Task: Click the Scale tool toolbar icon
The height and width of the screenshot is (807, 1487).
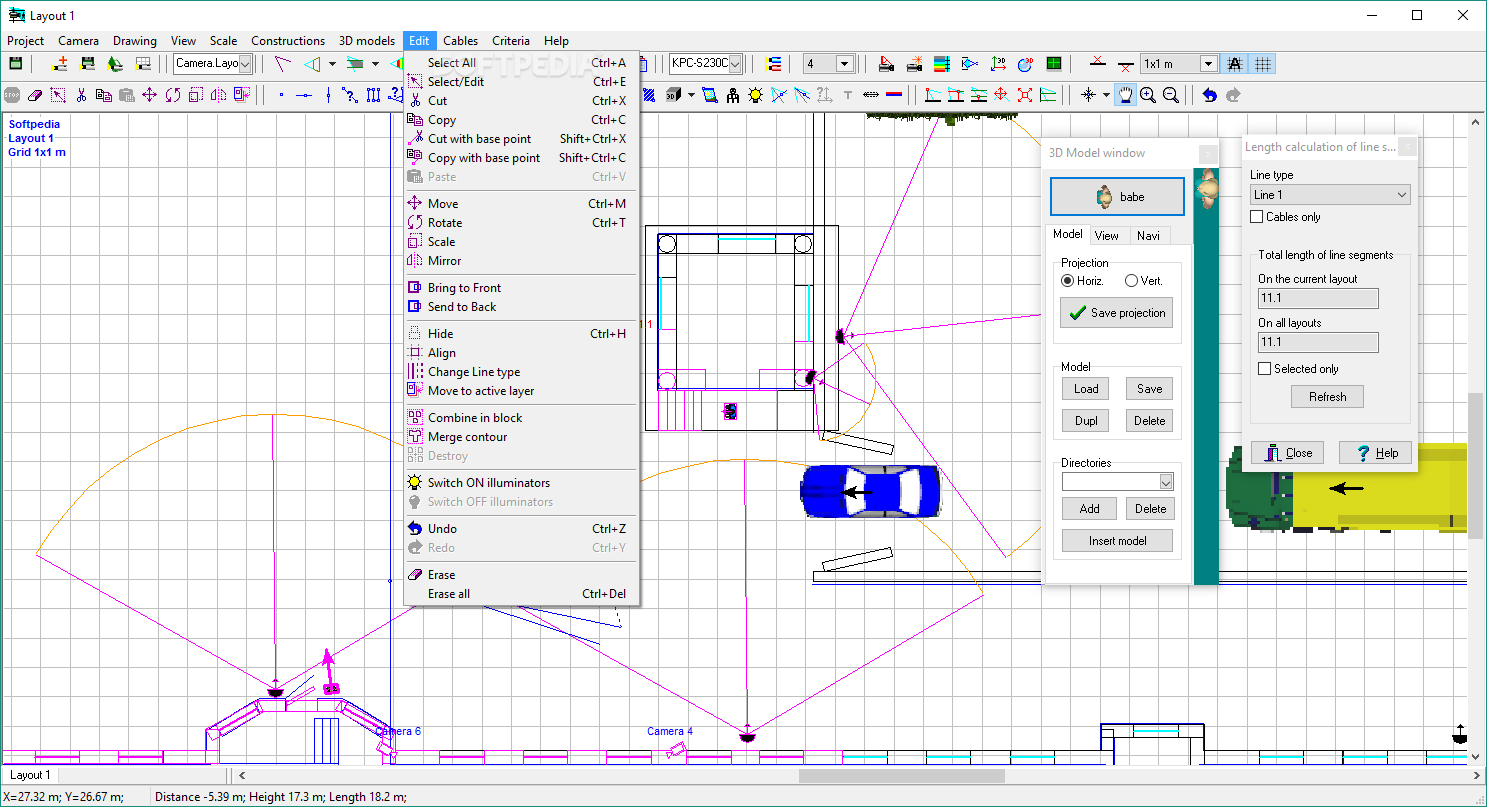Action: (x=196, y=95)
